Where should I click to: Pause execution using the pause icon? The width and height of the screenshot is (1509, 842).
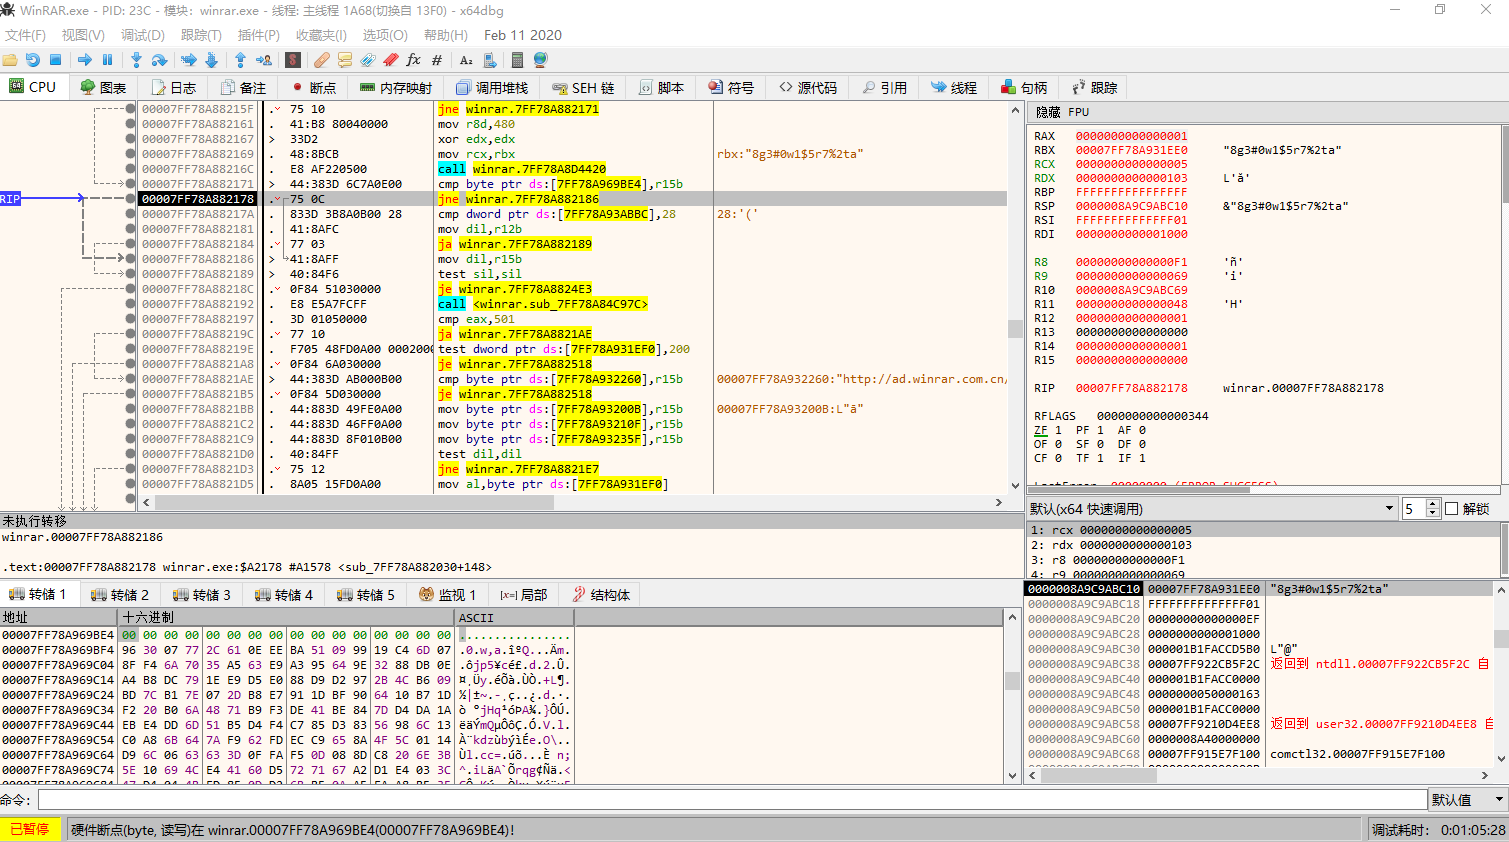(x=108, y=60)
